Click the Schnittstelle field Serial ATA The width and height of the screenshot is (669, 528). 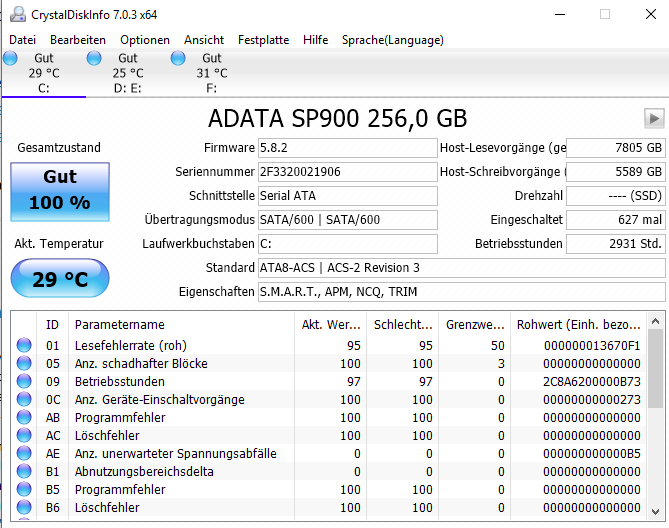click(348, 195)
